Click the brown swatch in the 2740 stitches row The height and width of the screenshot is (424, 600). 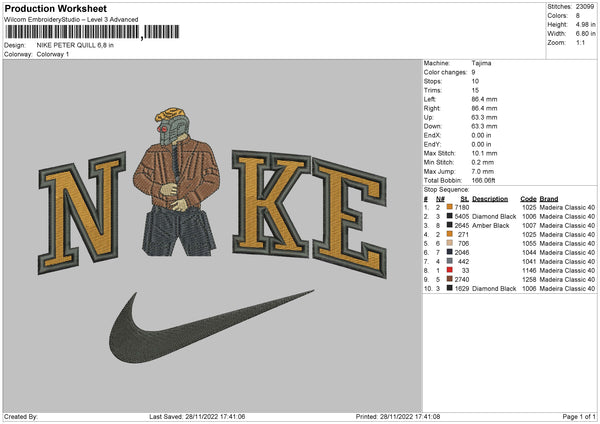pyautogui.click(x=450, y=279)
